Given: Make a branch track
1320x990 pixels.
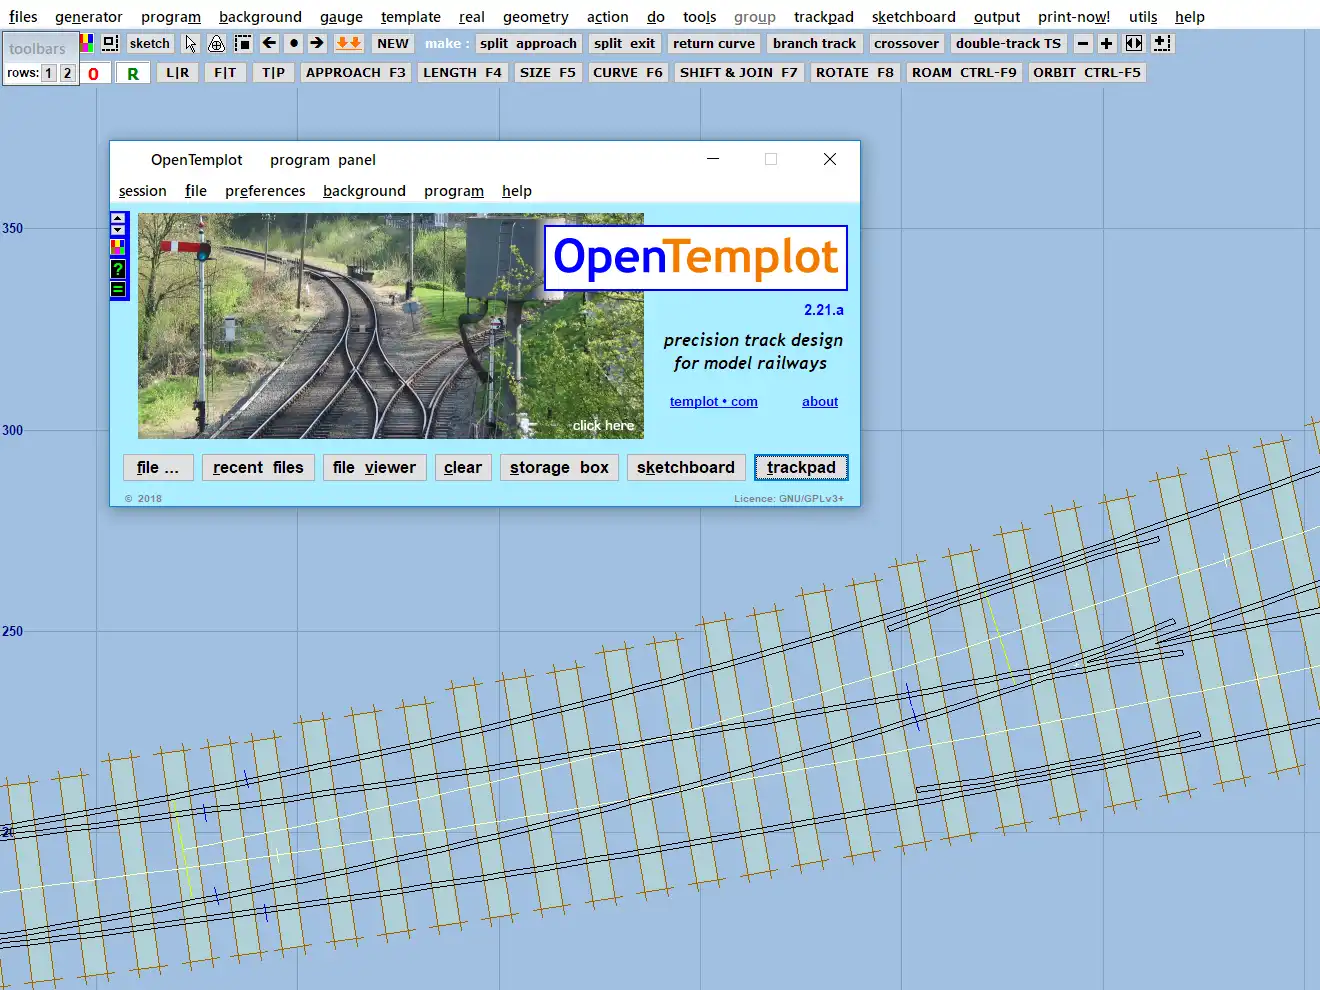Looking at the screenshot, I should [x=814, y=43].
